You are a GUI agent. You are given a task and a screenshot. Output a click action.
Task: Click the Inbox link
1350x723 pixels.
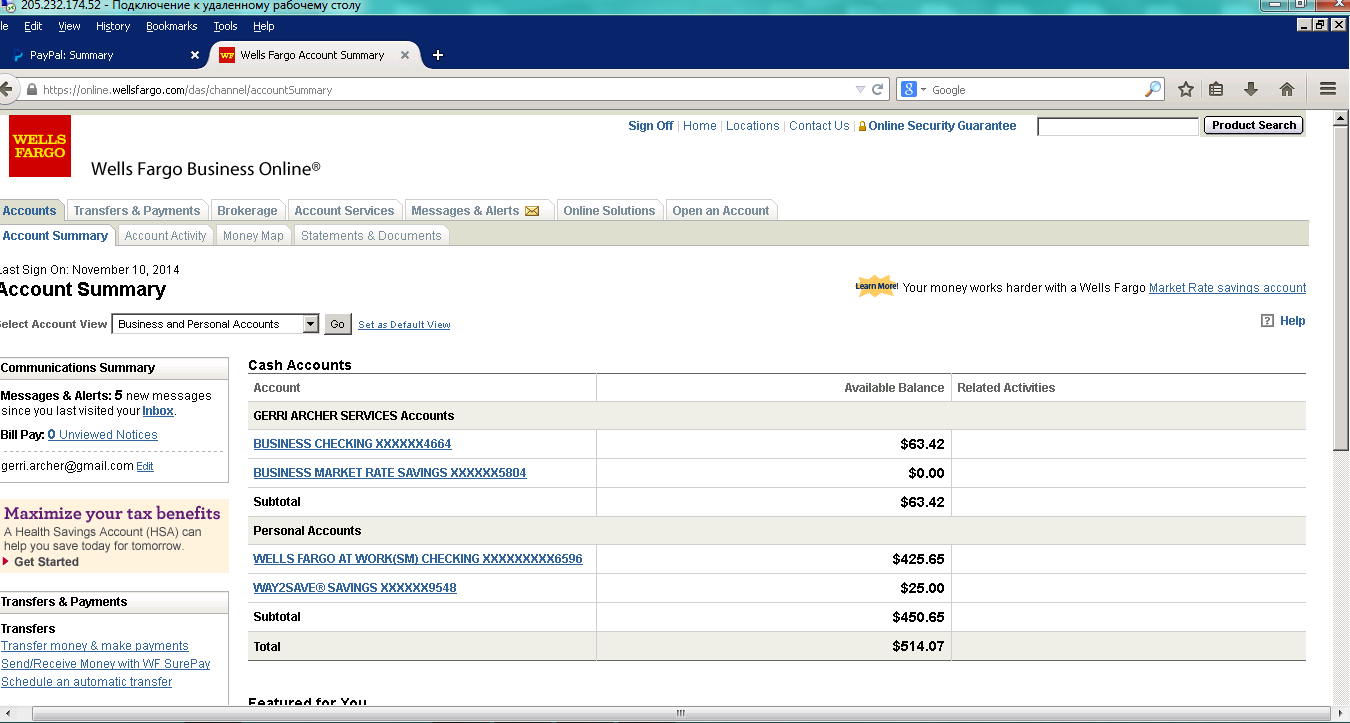(158, 411)
